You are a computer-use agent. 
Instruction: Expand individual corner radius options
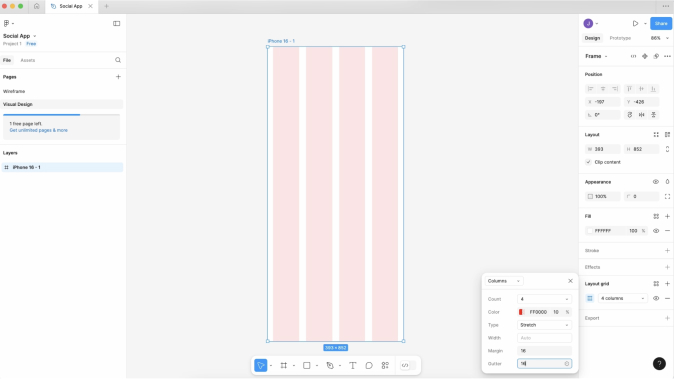(667, 196)
